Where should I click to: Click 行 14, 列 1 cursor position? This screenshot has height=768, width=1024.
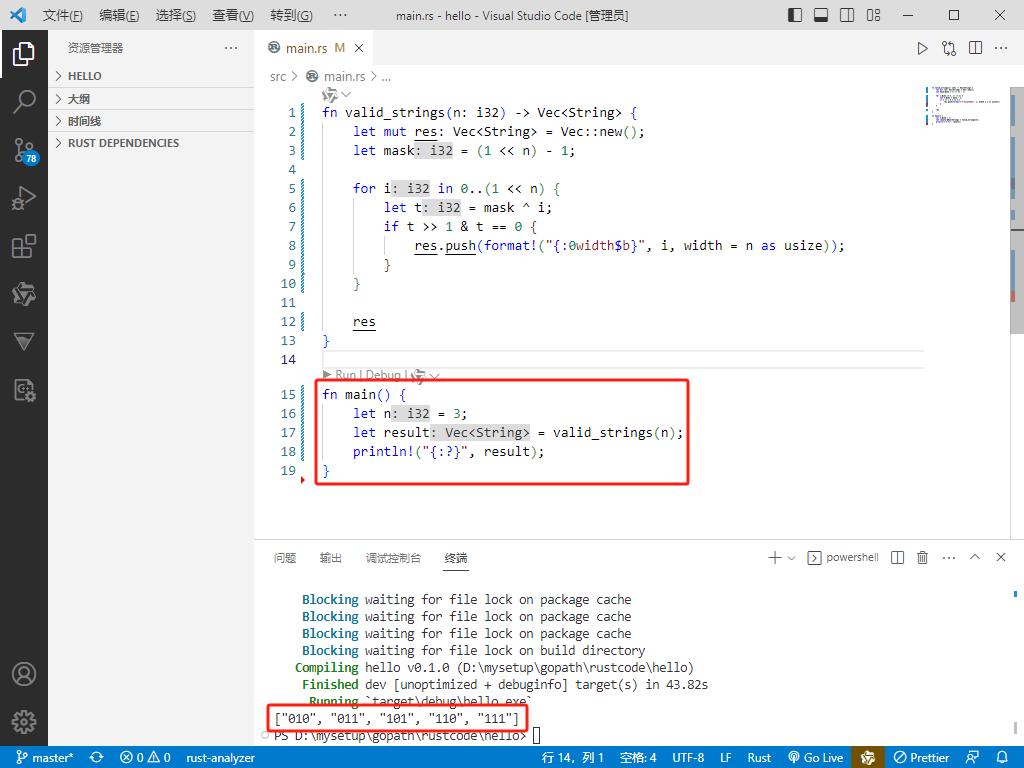(x=573, y=758)
